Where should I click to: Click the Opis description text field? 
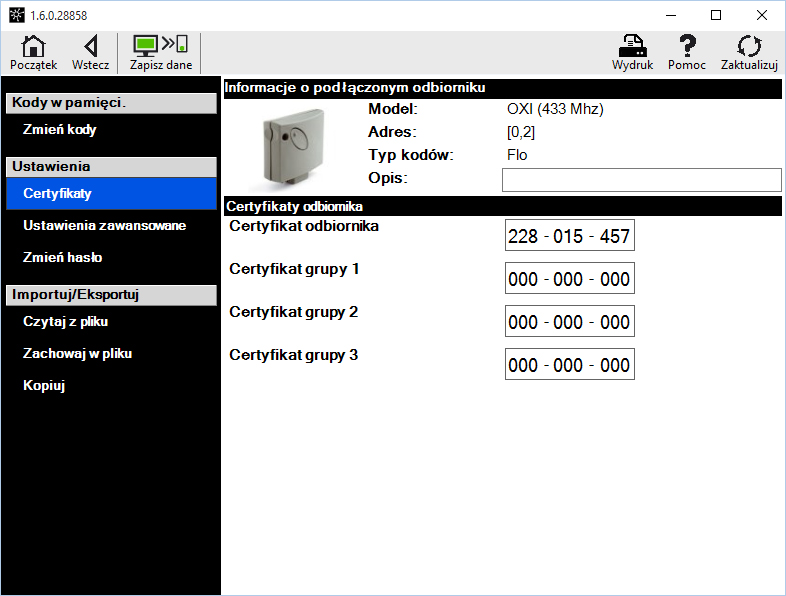click(640, 180)
